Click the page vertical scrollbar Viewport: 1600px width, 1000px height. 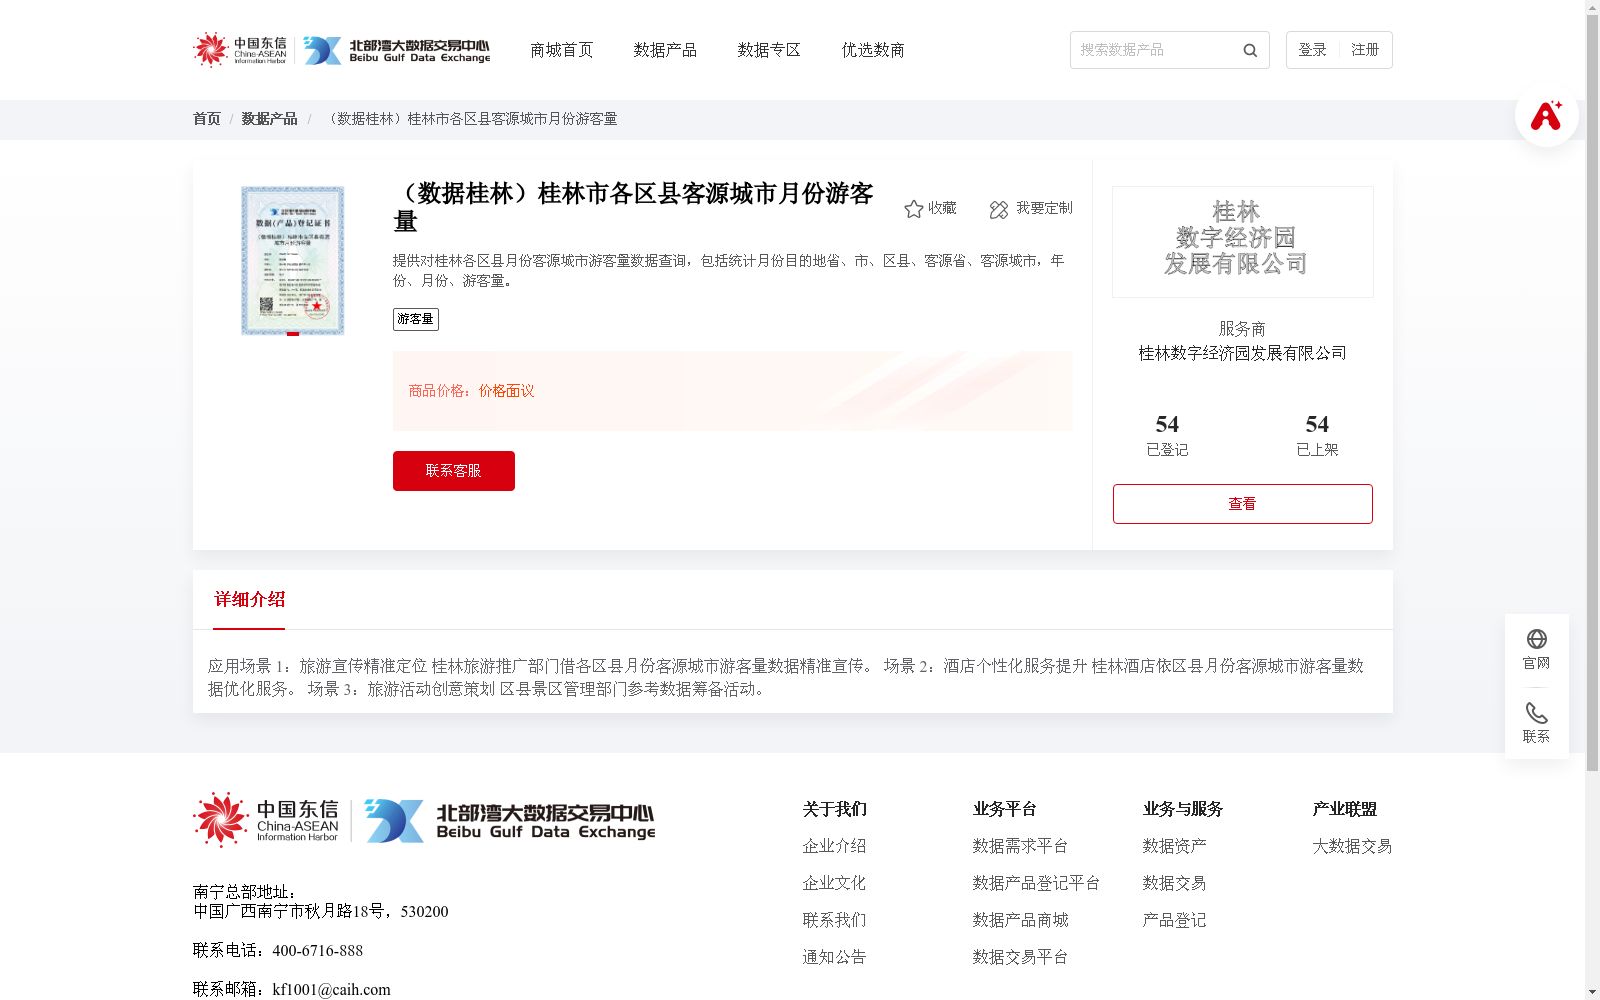point(1592,393)
